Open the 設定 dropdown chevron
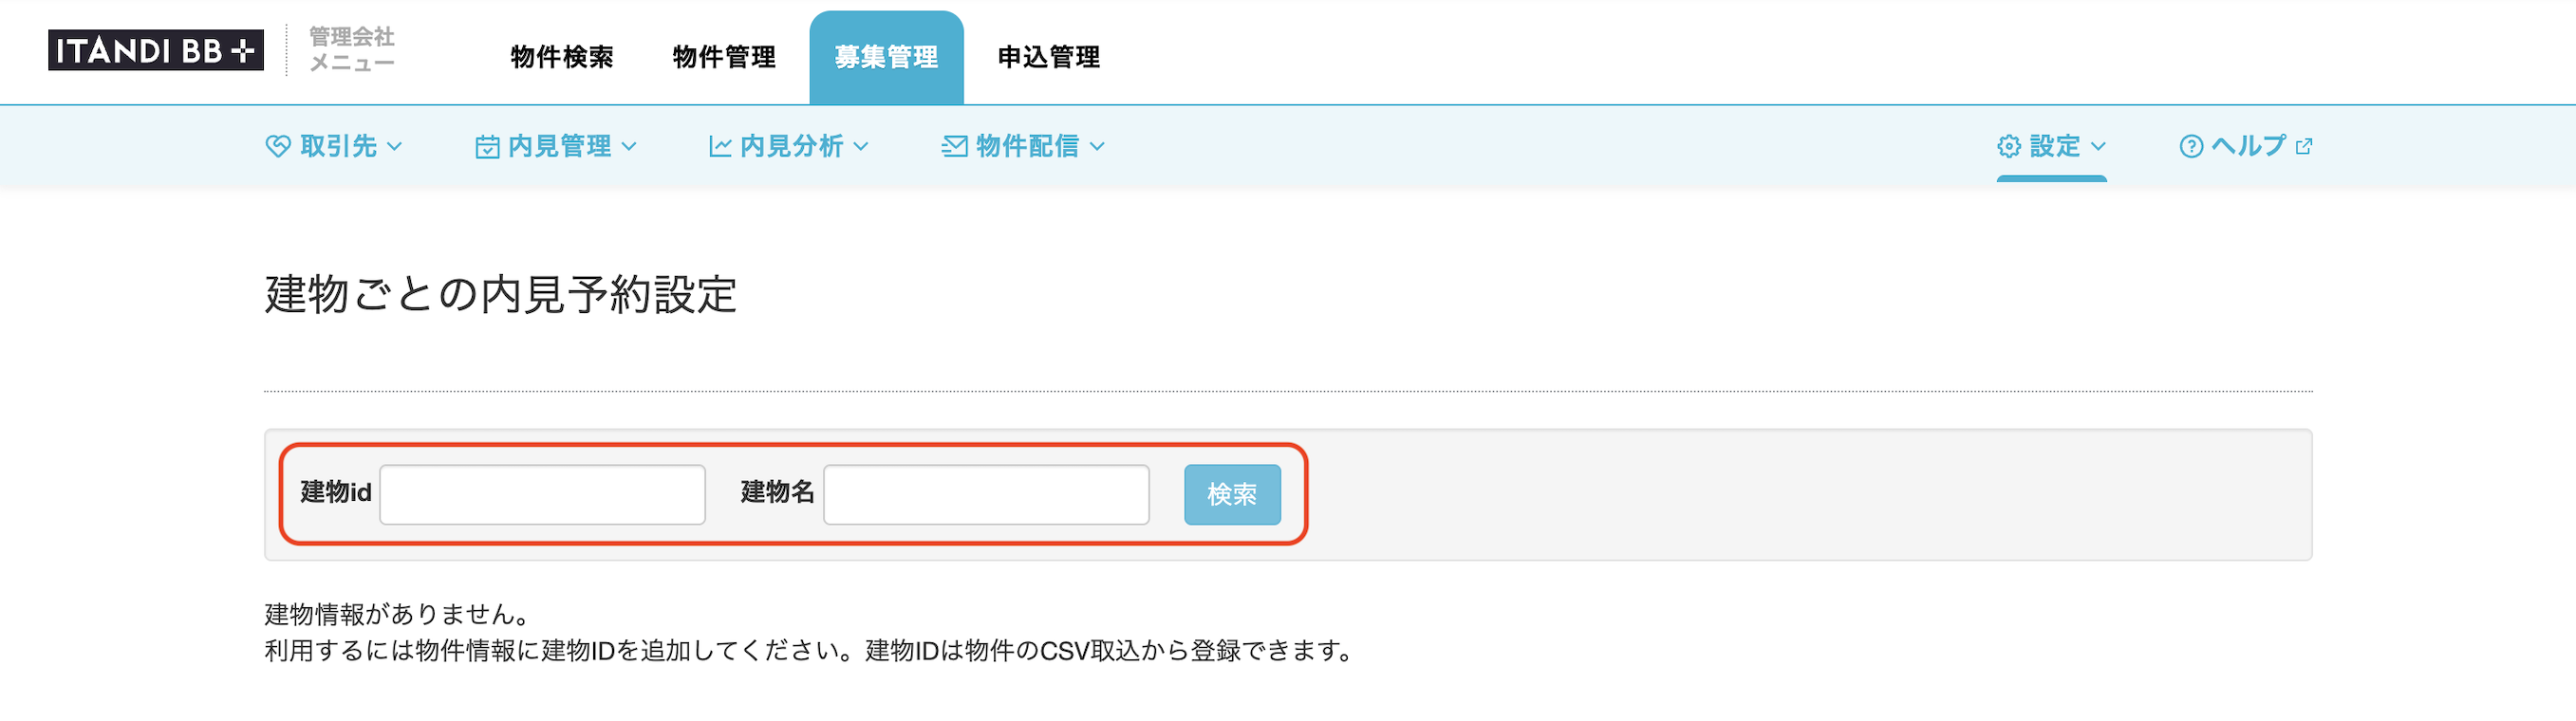The image size is (2576, 721). click(2098, 147)
